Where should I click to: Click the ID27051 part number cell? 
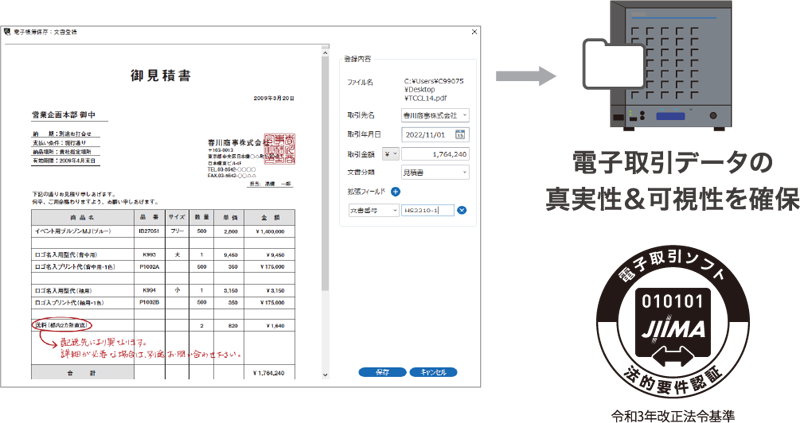[x=149, y=231]
